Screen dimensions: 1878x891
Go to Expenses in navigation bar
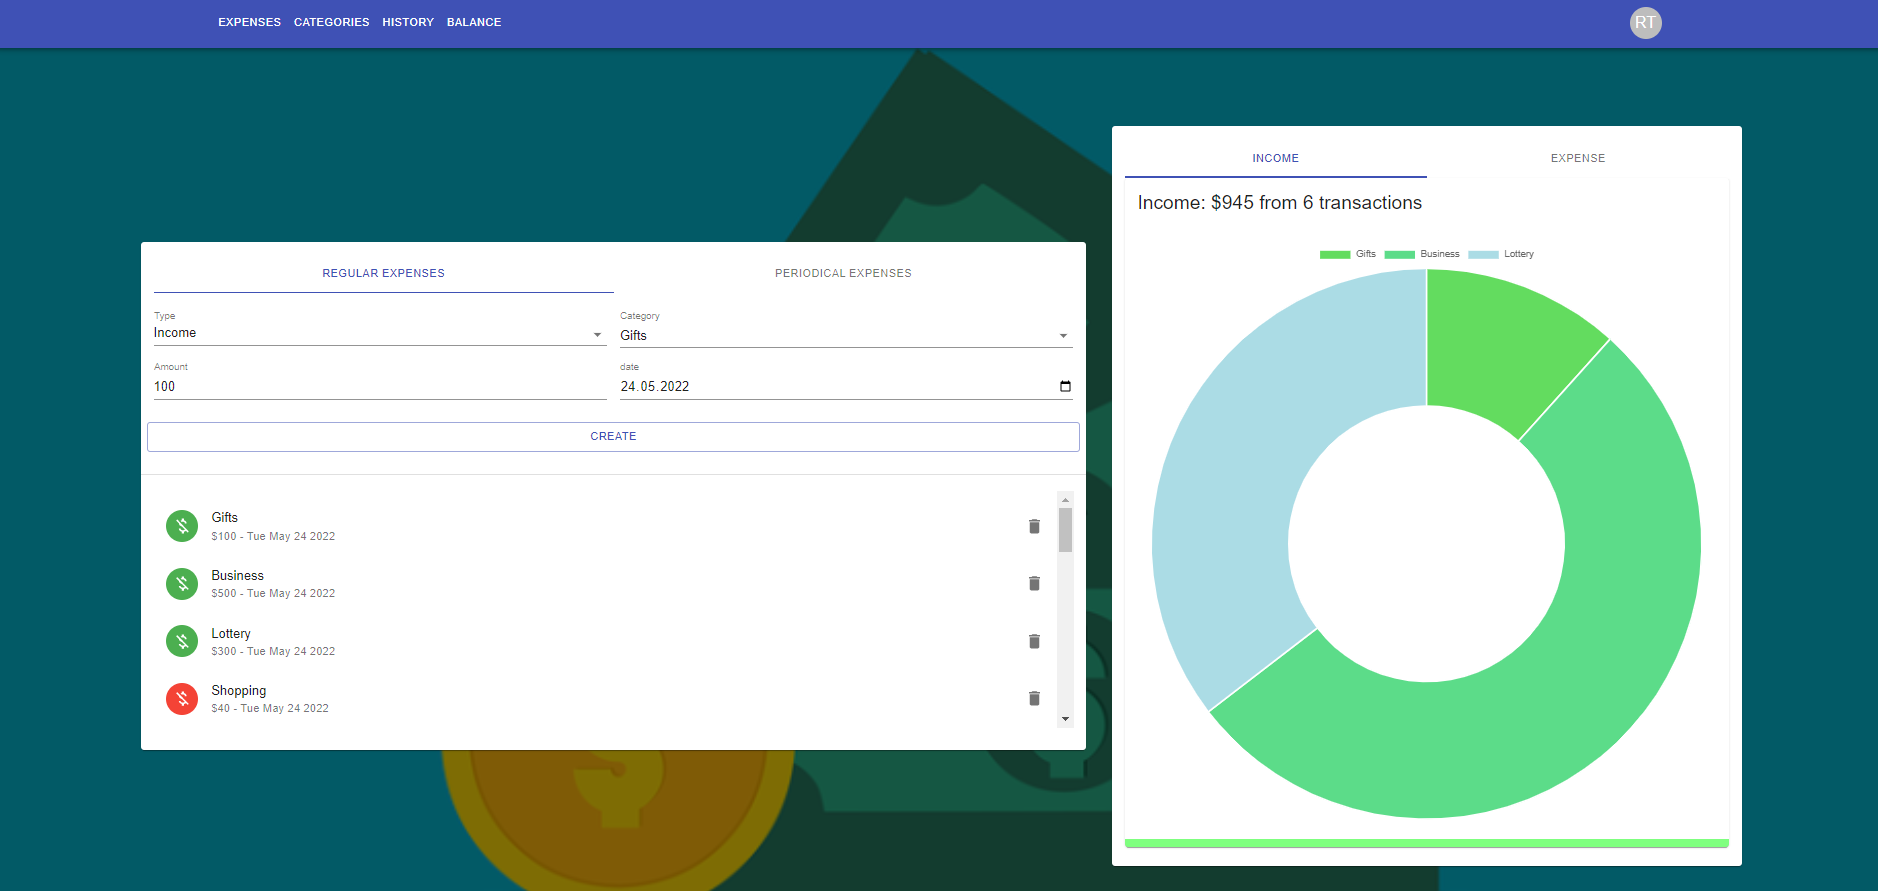(x=249, y=22)
